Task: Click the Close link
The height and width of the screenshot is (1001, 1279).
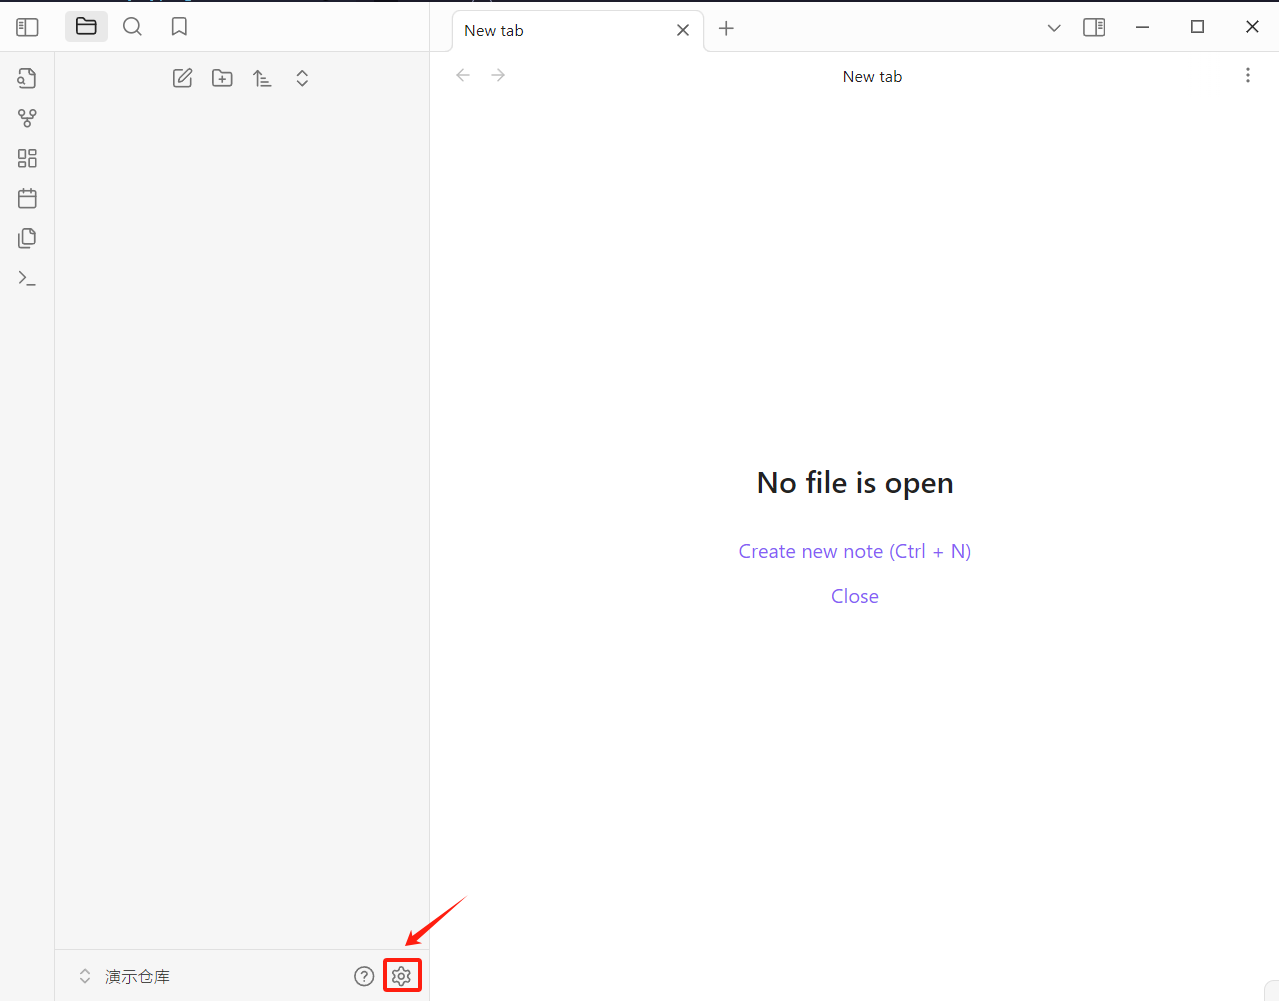Action: tap(855, 596)
